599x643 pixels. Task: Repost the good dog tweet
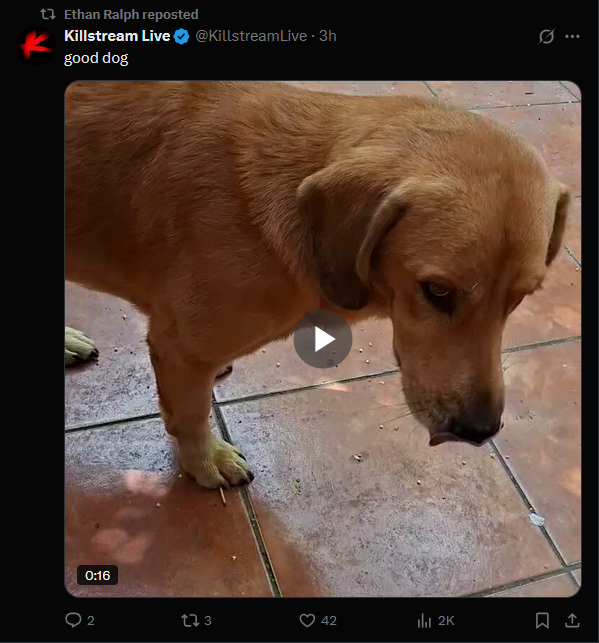click(190, 620)
